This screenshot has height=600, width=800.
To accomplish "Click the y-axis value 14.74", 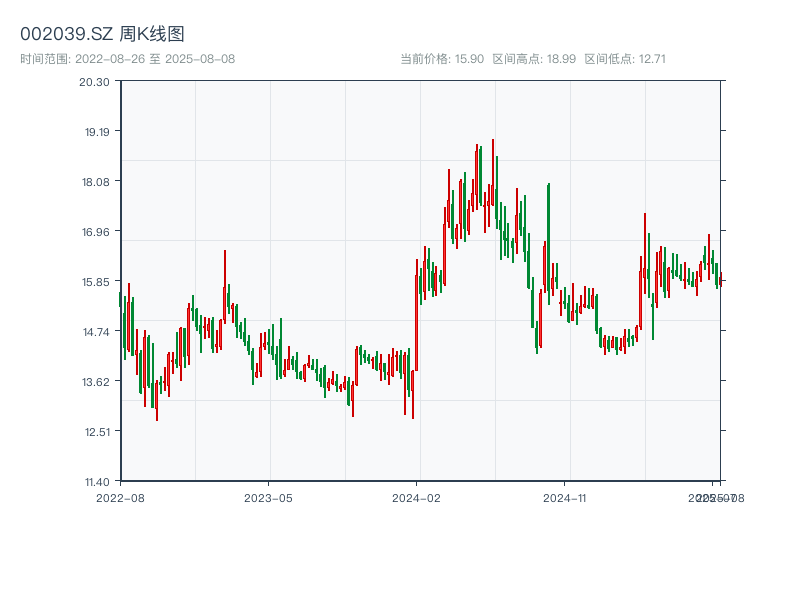I will click(96, 332).
